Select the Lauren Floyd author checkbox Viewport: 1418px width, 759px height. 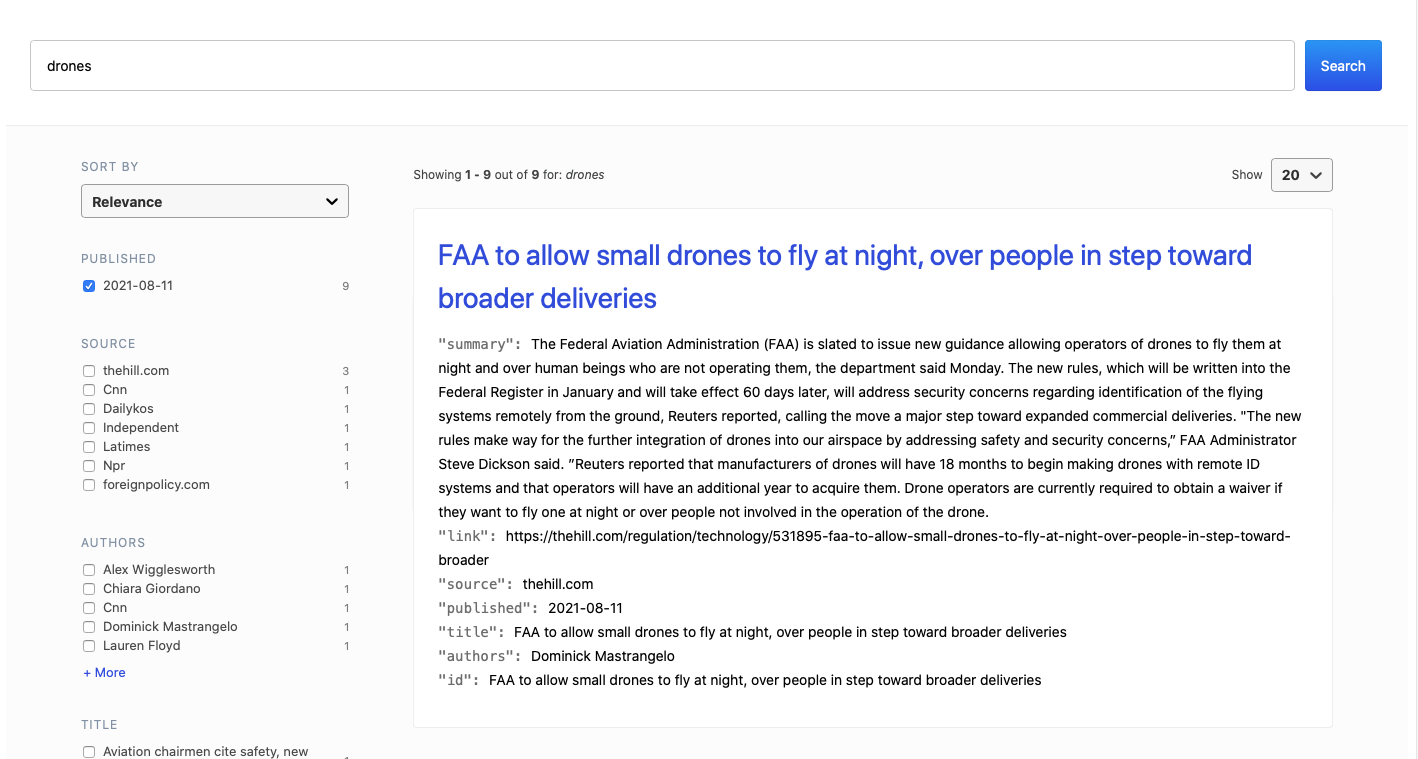pyautogui.click(x=89, y=645)
